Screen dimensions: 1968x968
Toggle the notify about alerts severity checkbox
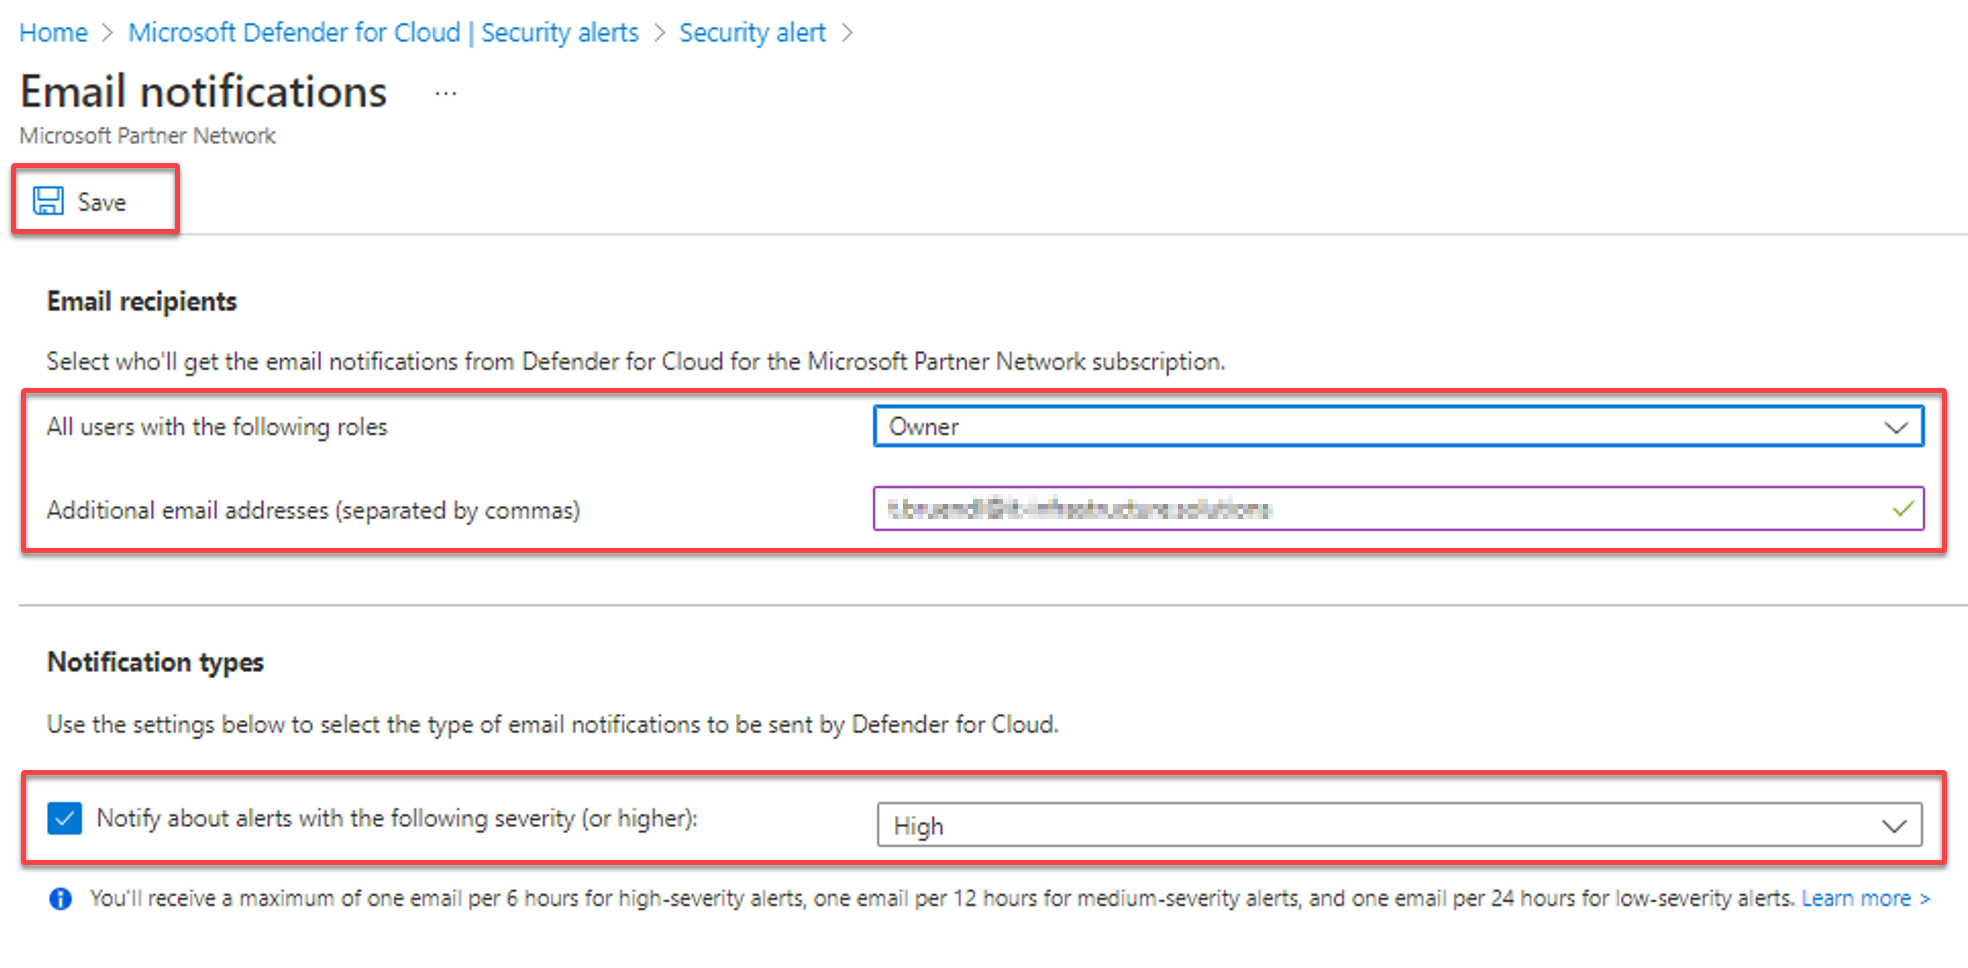[65, 818]
